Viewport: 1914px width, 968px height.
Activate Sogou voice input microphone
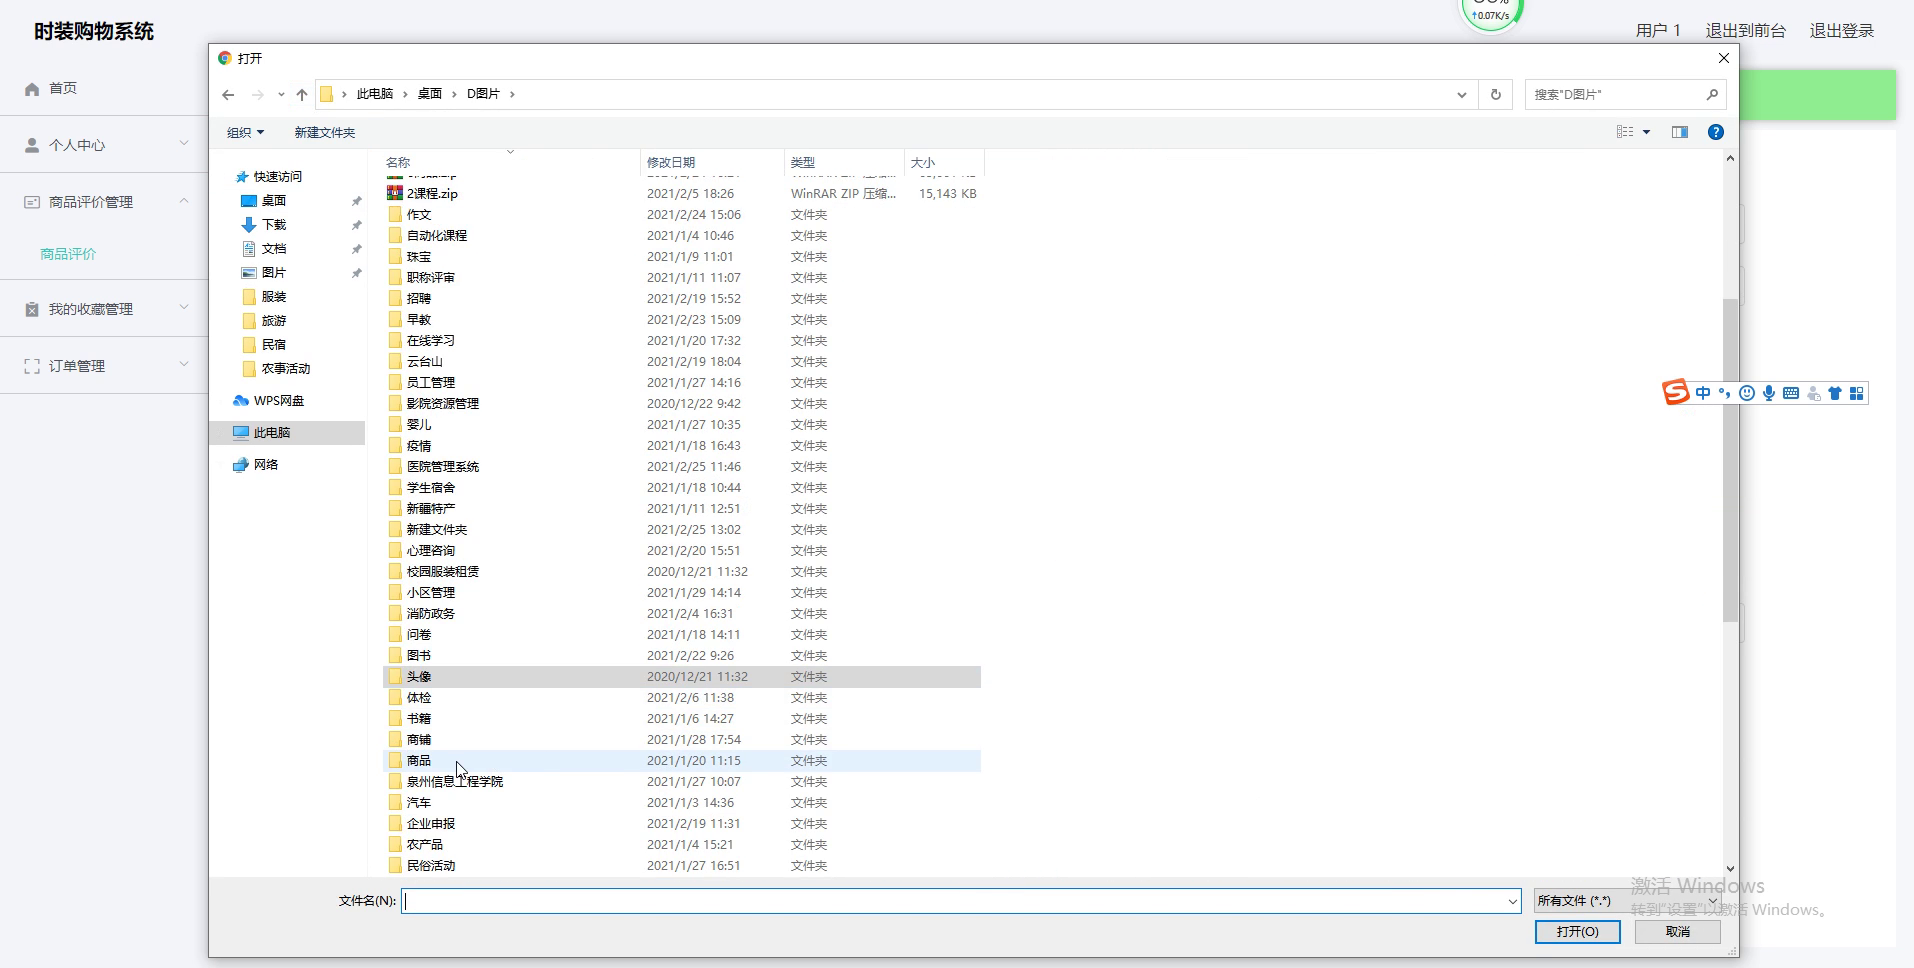tap(1769, 393)
